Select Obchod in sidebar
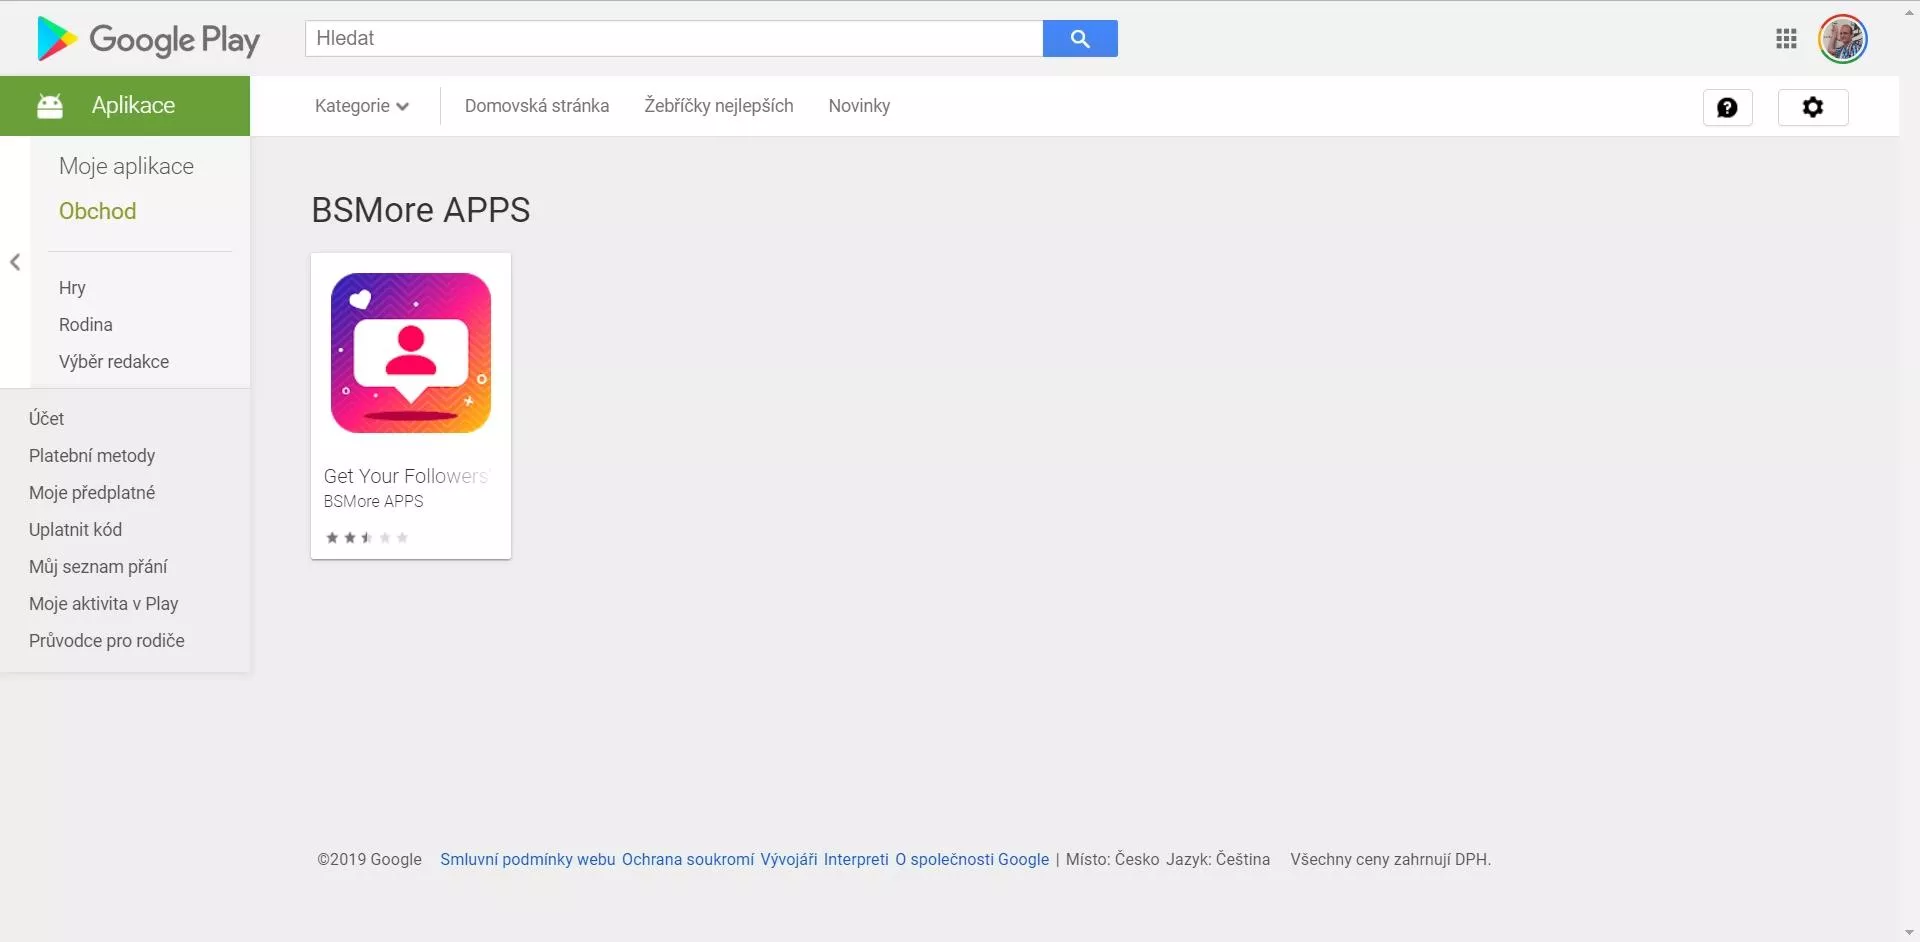Viewport: 1920px width, 942px height. pos(97,211)
